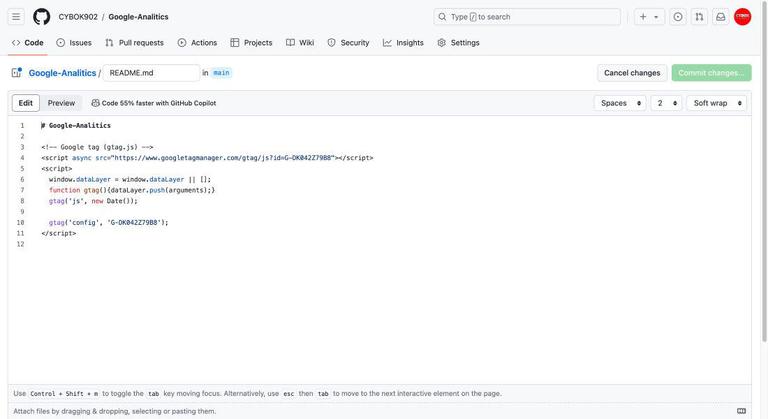Click the plus create-new icon
The height and width of the screenshot is (419, 768).
point(643,17)
